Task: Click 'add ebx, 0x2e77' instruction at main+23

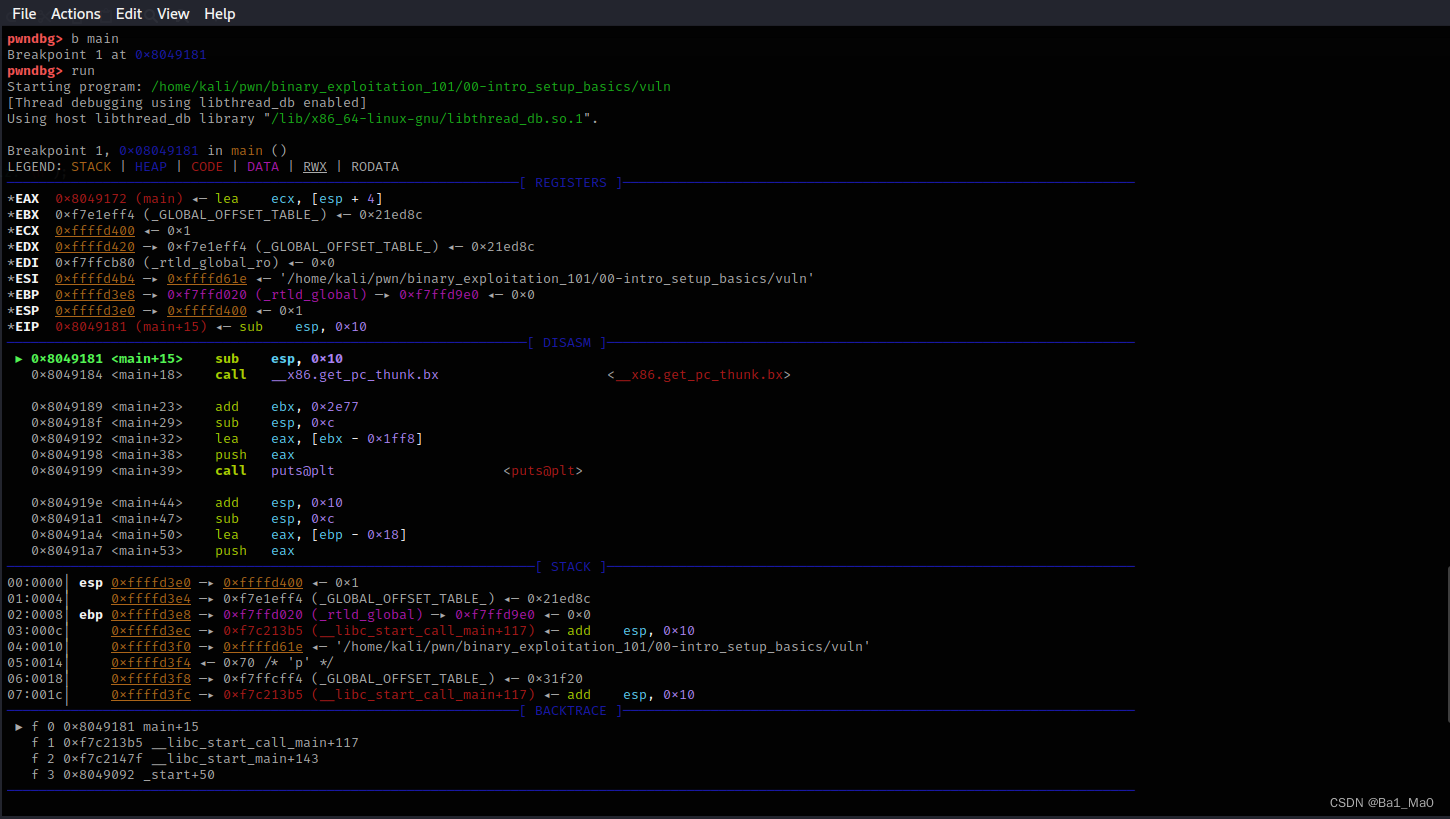Action: pyautogui.click(x=287, y=407)
